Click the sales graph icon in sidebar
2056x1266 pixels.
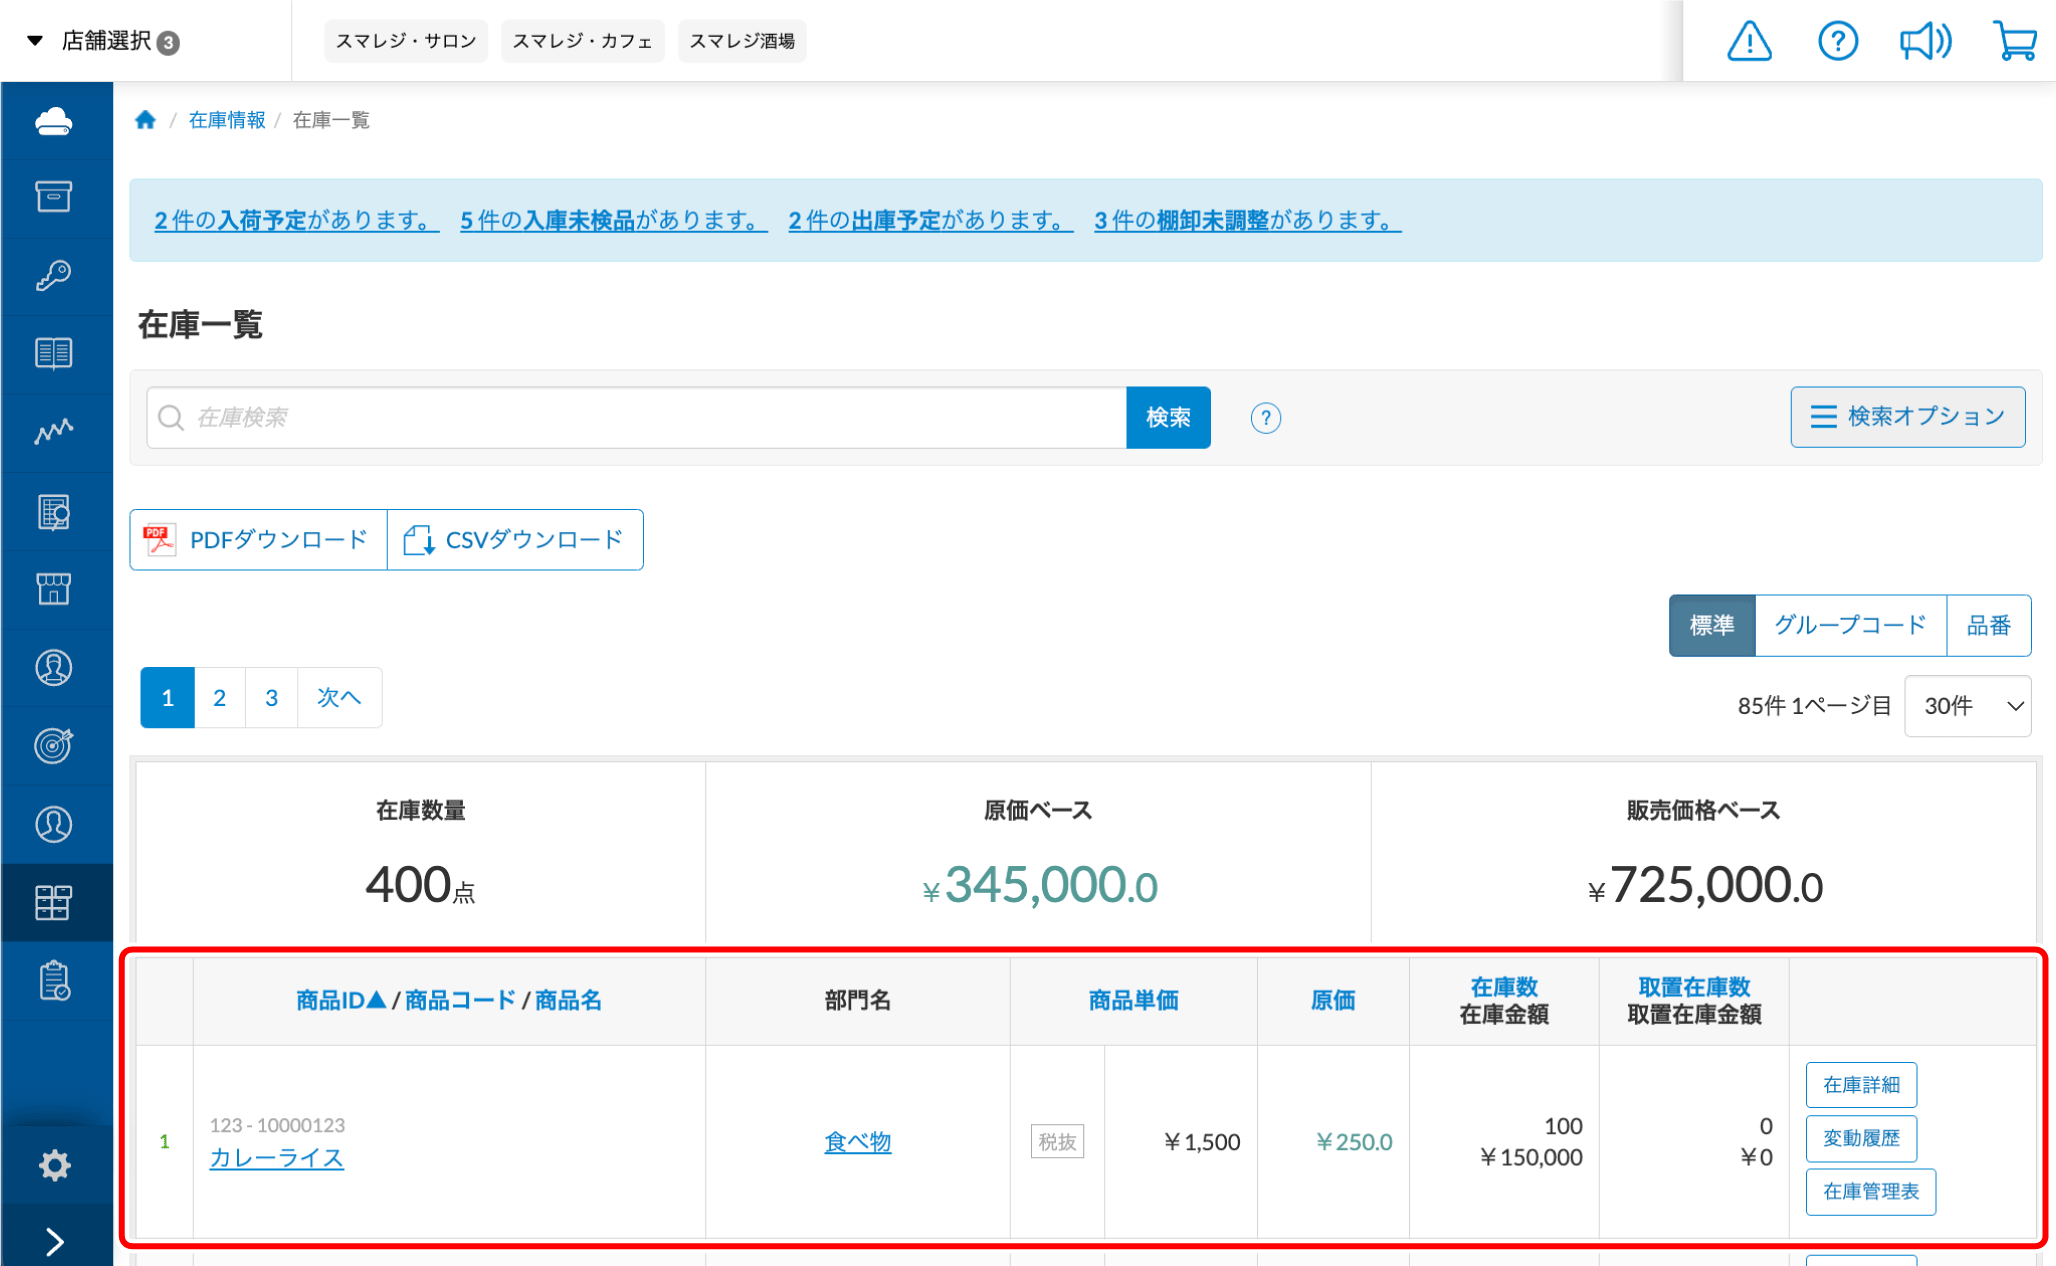tap(54, 431)
